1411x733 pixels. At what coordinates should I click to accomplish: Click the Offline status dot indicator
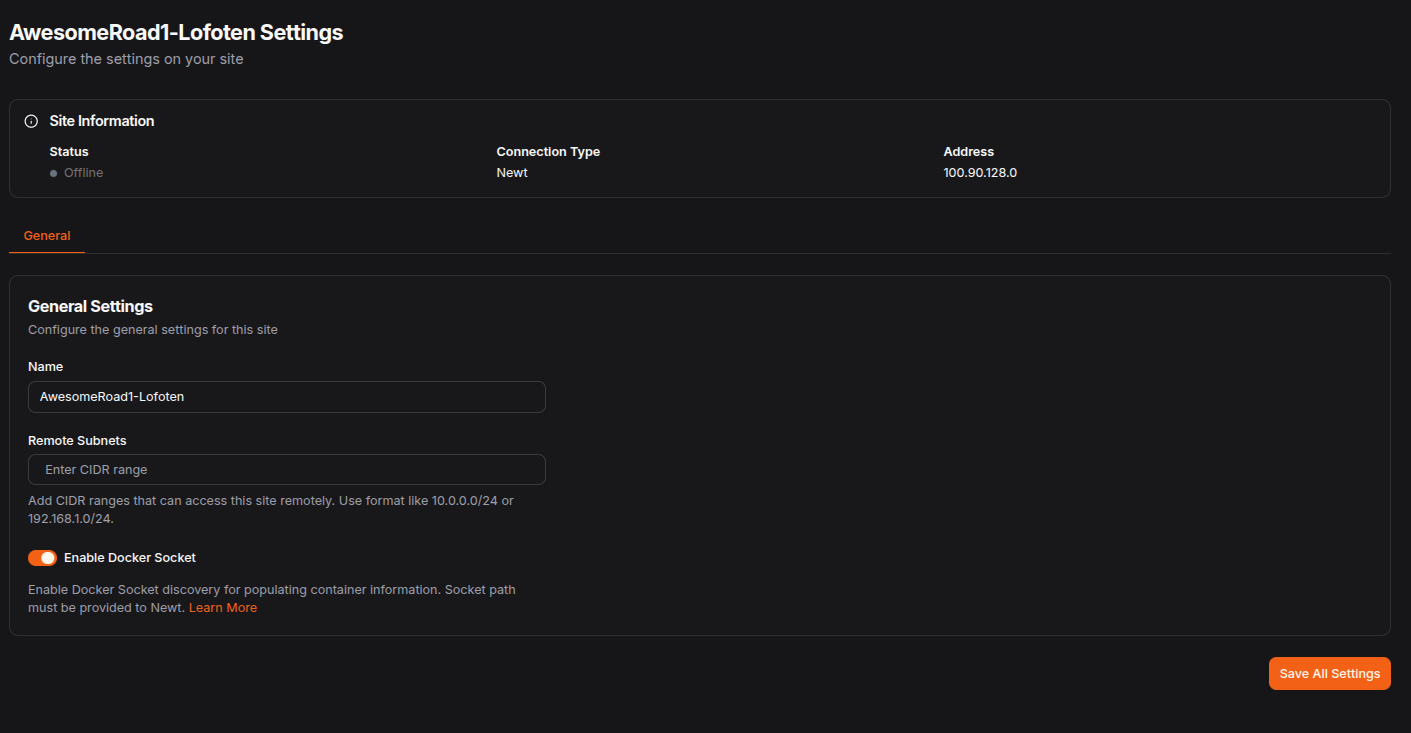pyautogui.click(x=53, y=173)
